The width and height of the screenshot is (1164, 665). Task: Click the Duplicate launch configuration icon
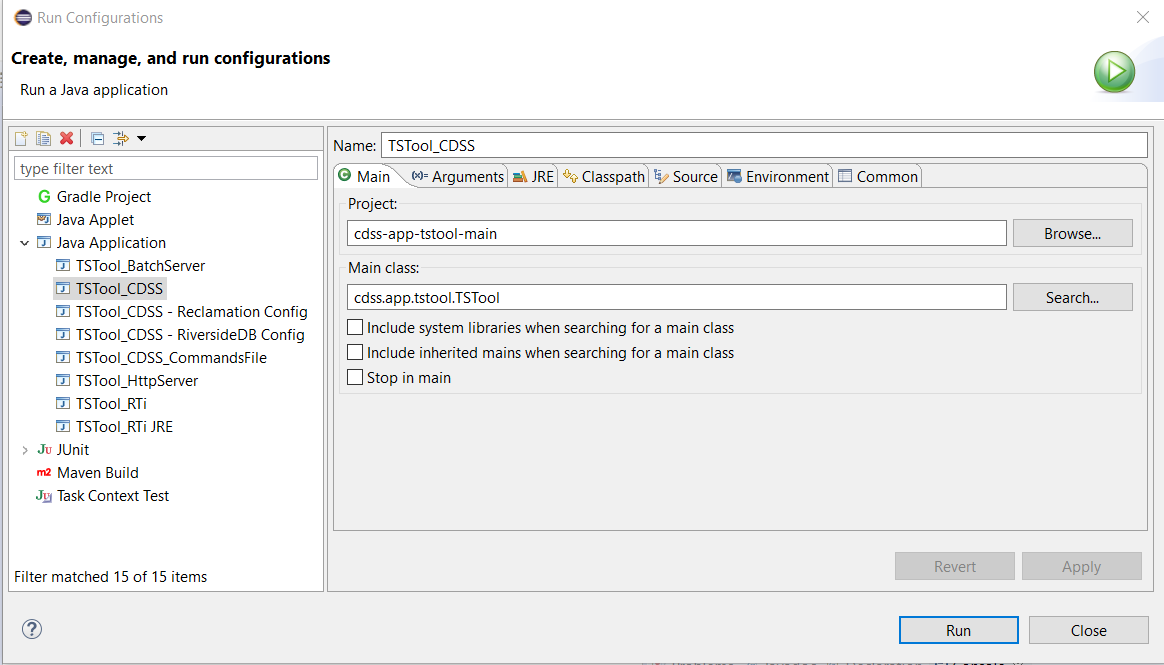click(44, 138)
